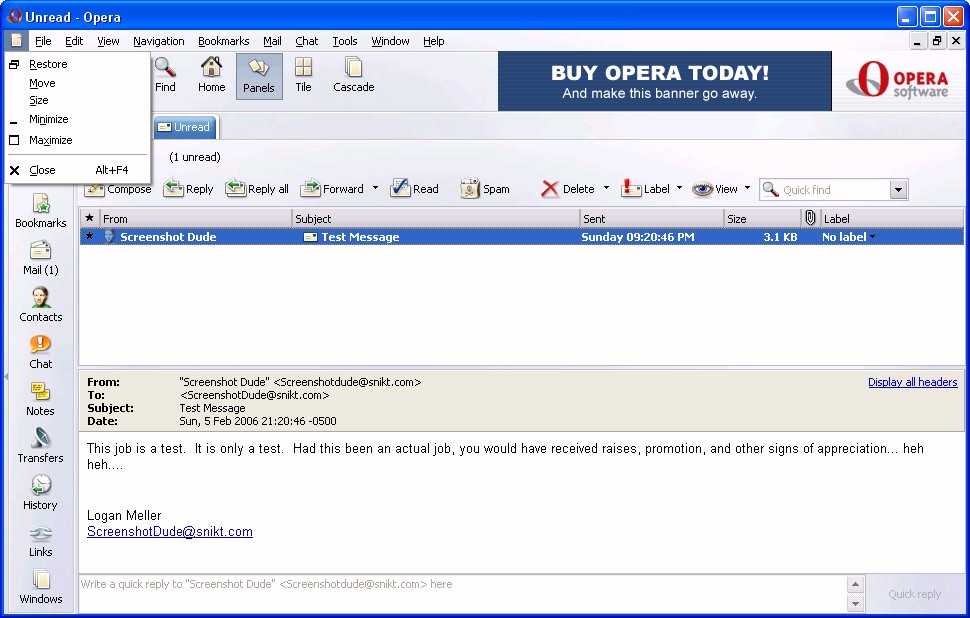Click the Tile windows toolbar icon

point(303,75)
